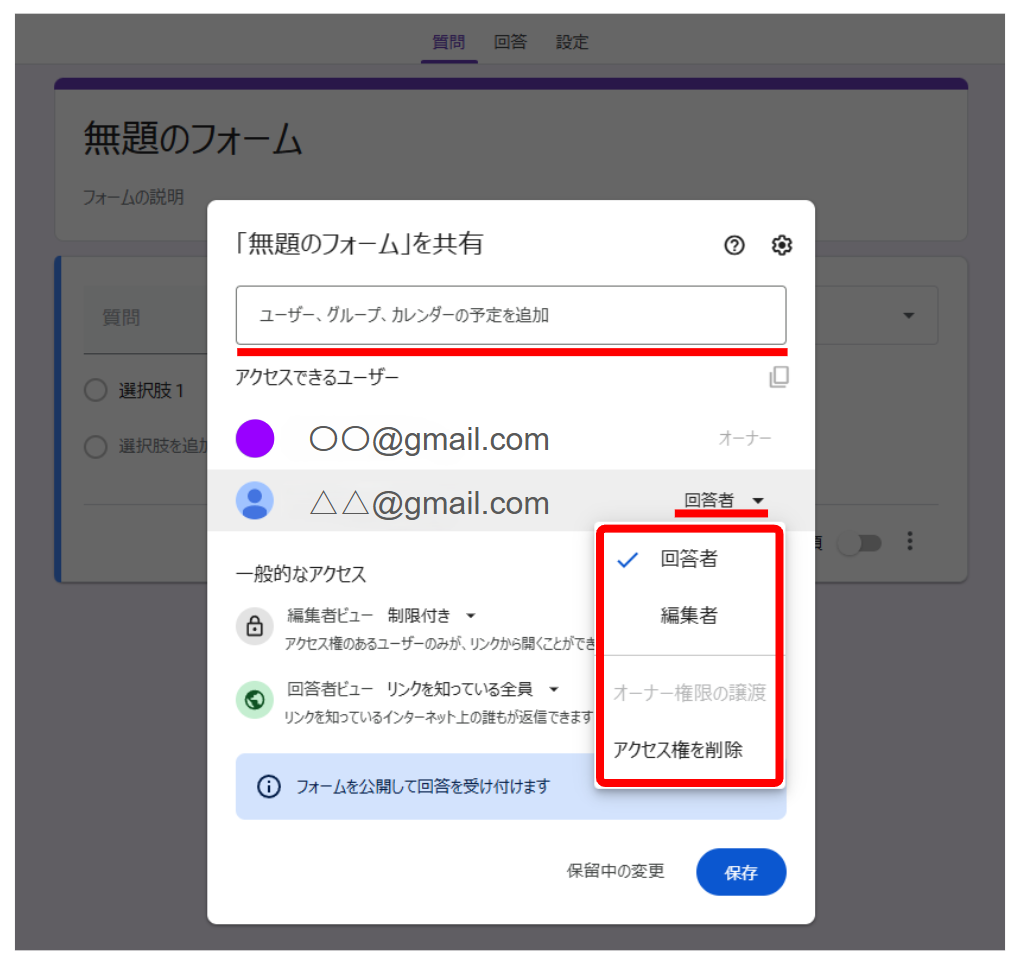Open the three-dot more options menu
This screenshot has height=965, width=1017.
(x=910, y=542)
